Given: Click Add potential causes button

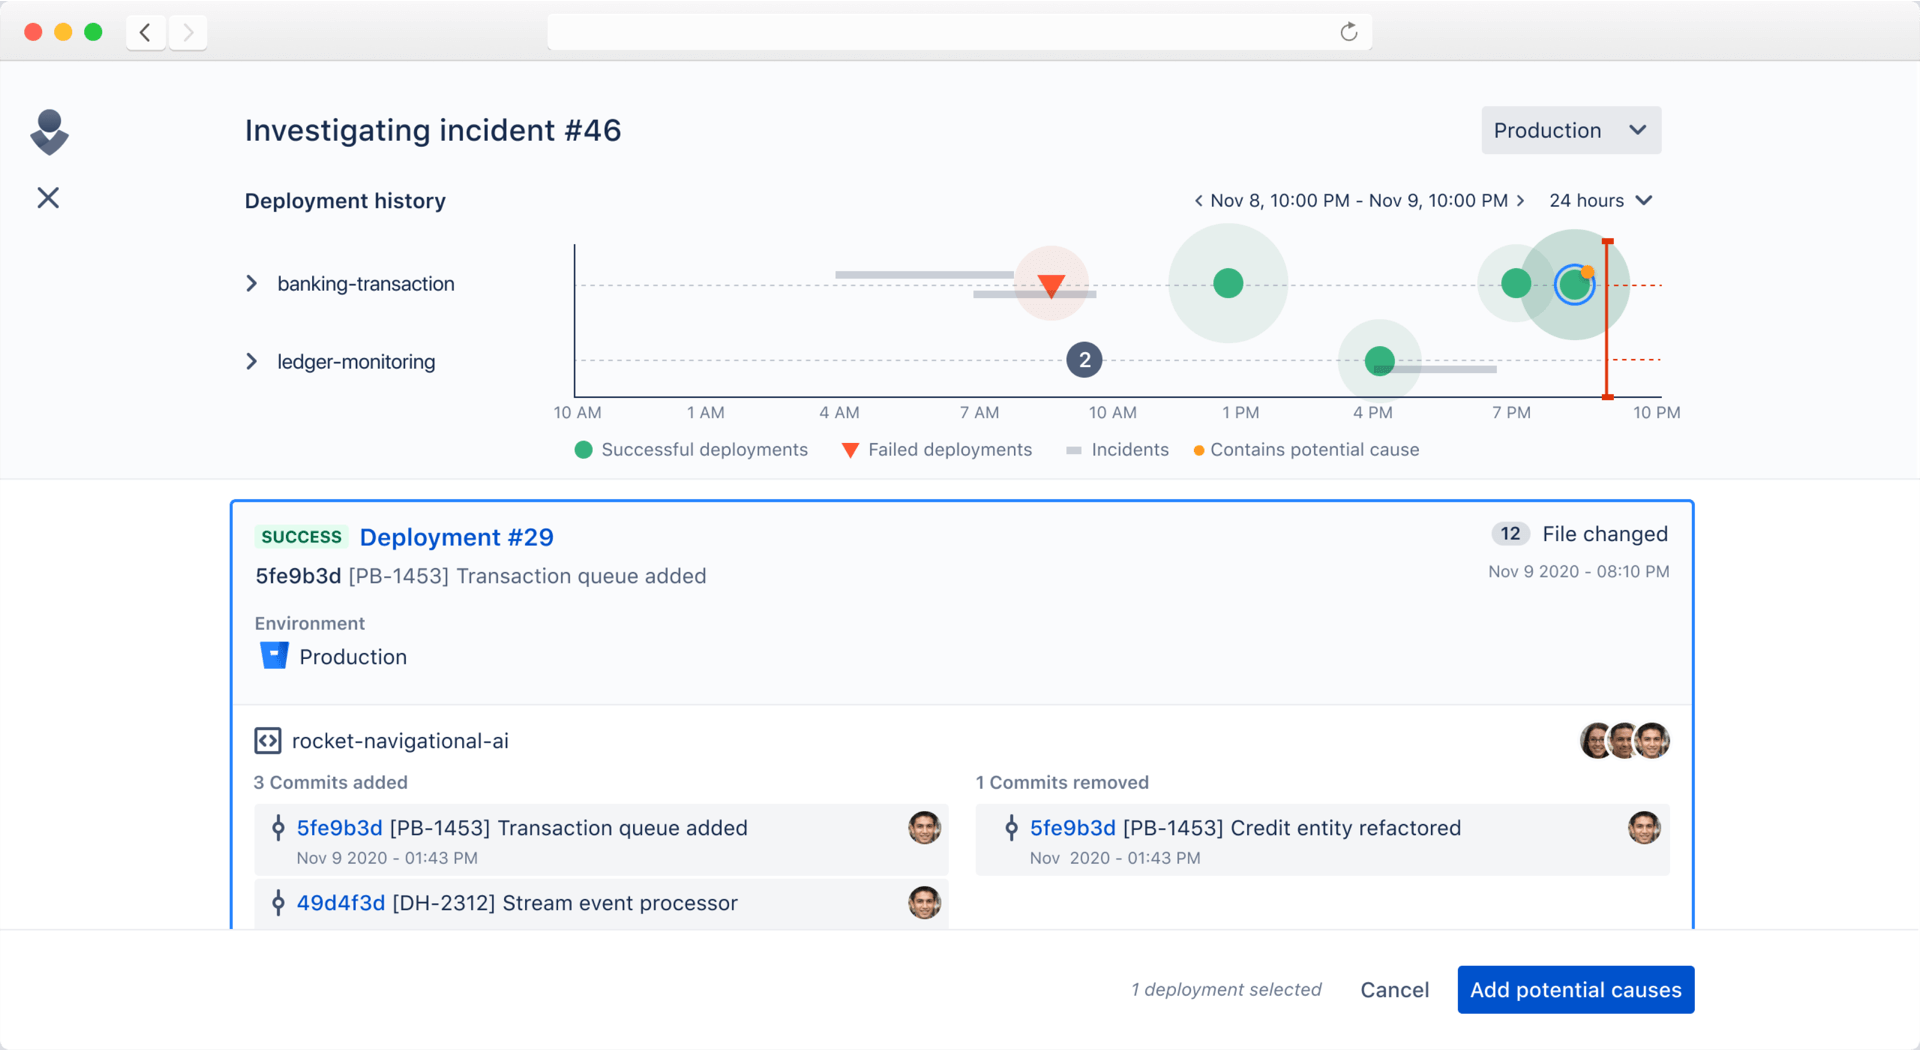Looking at the screenshot, I should pos(1575,990).
